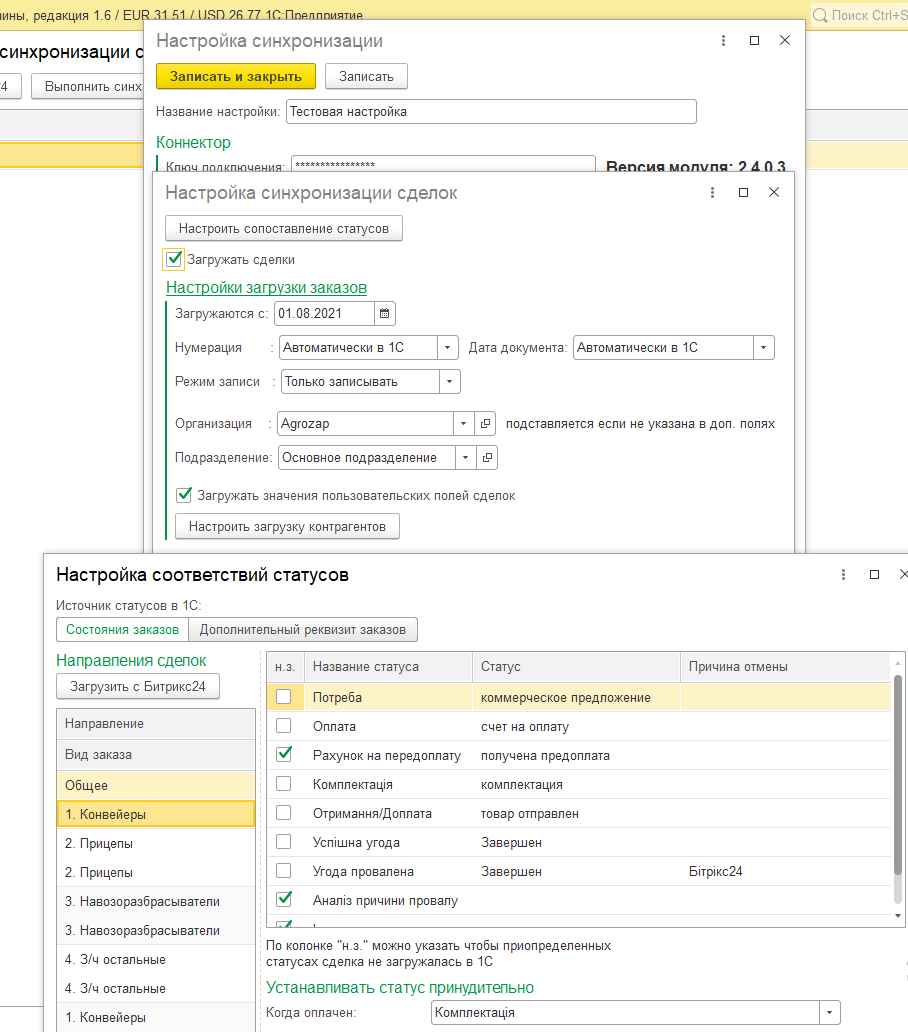Click Настроить сопоставление статусов button

coord(284,228)
